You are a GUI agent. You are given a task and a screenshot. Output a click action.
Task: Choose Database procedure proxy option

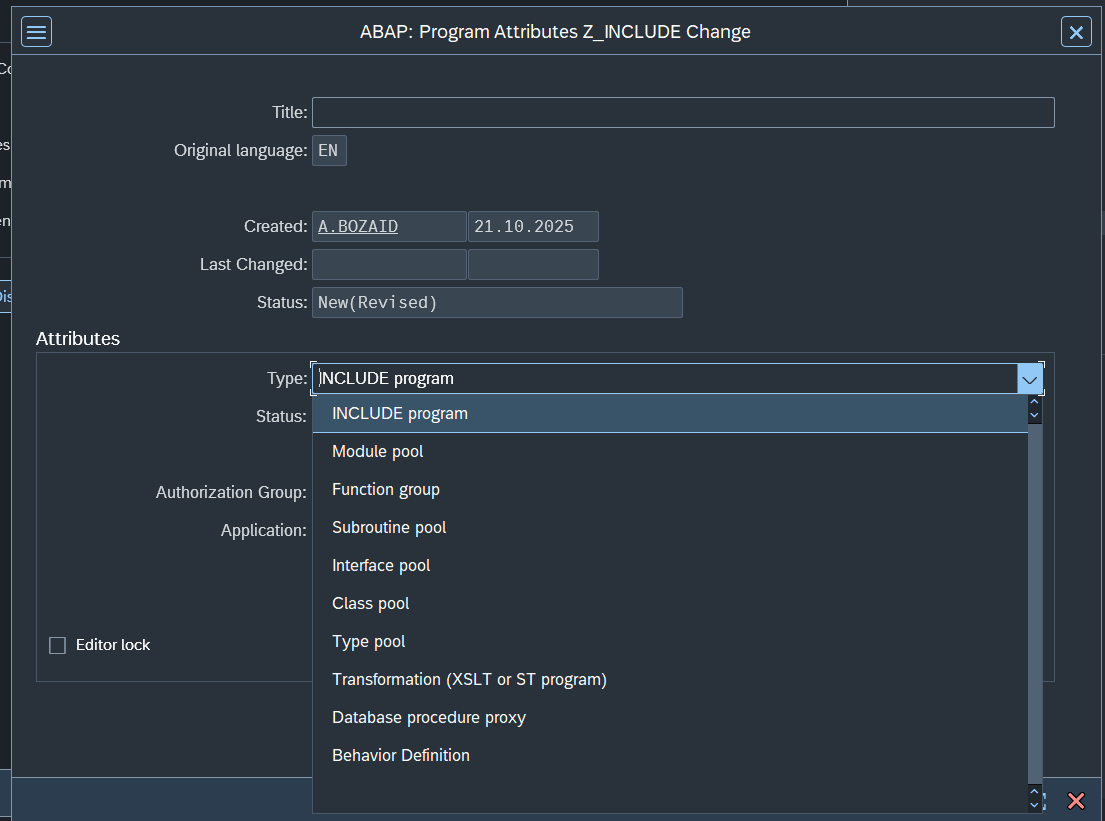(429, 718)
